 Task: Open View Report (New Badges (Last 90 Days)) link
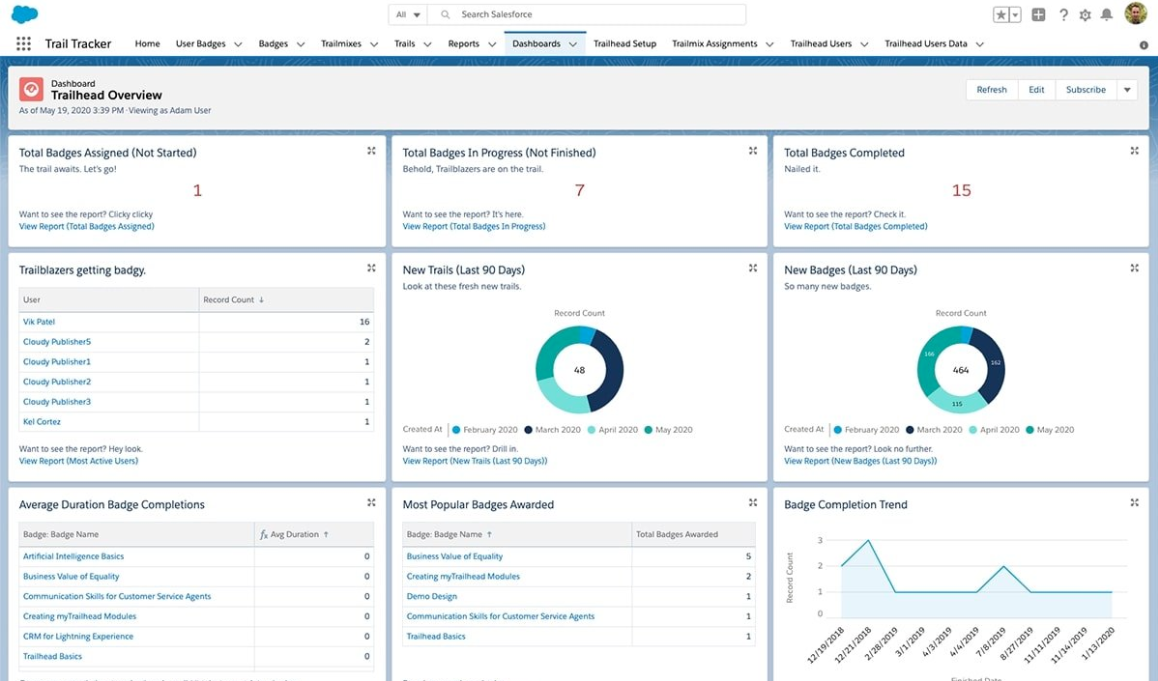860,461
